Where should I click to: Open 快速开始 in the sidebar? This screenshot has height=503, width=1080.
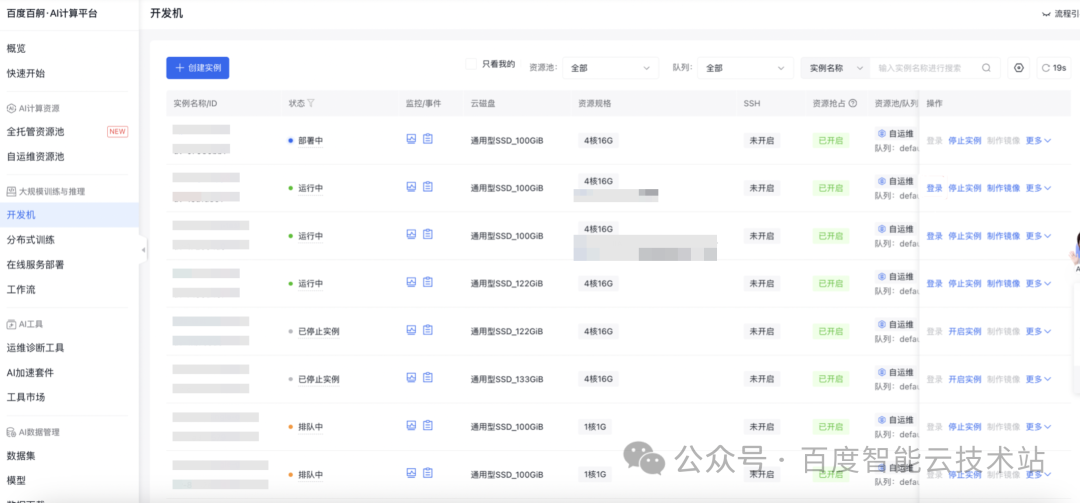[x=26, y=73]
